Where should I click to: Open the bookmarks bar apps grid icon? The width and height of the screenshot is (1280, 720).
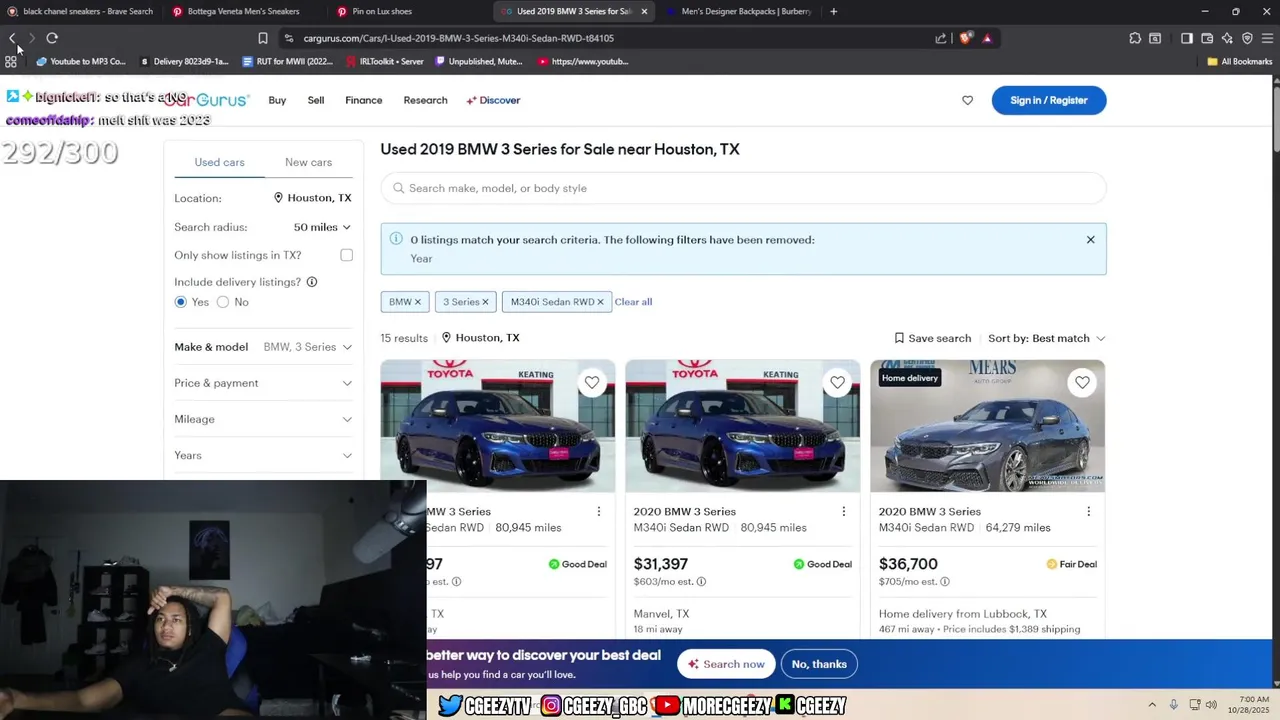click(11, 61)
